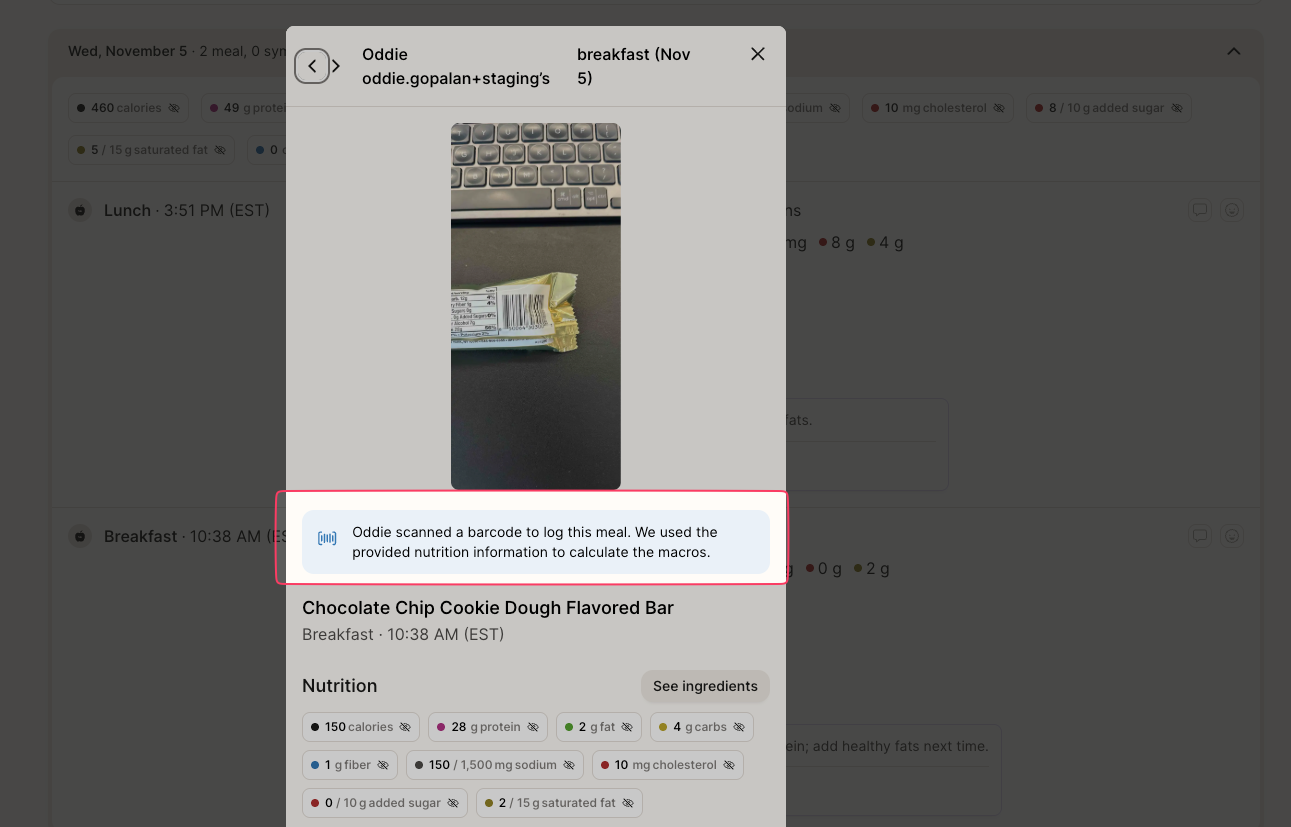Toggle visibility of 460 calories on background page
The height and width of the screenshot is (827, 1291).
click(x=174, y=108)
